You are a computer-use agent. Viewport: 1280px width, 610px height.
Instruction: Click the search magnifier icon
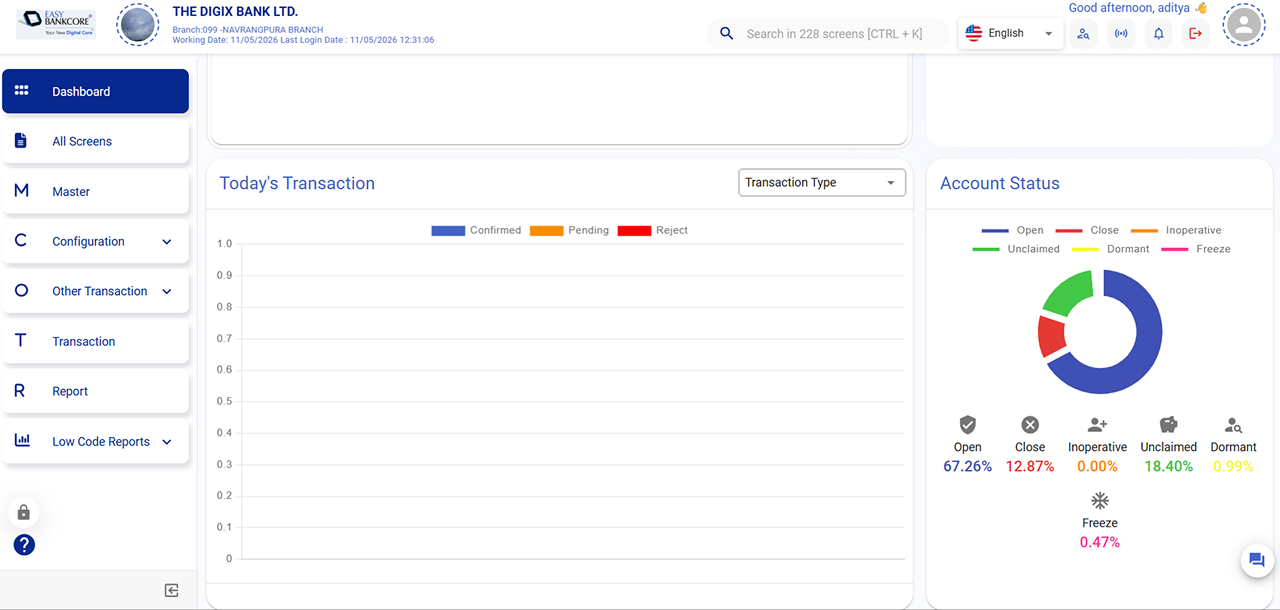point(727,33)
